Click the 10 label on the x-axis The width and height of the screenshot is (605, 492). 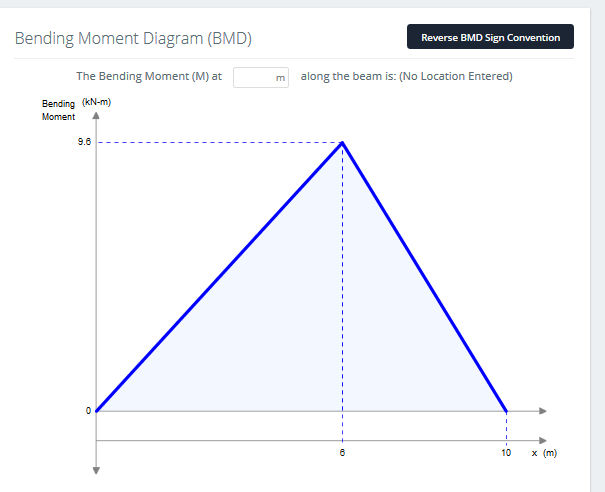click(x=506, y=453)
